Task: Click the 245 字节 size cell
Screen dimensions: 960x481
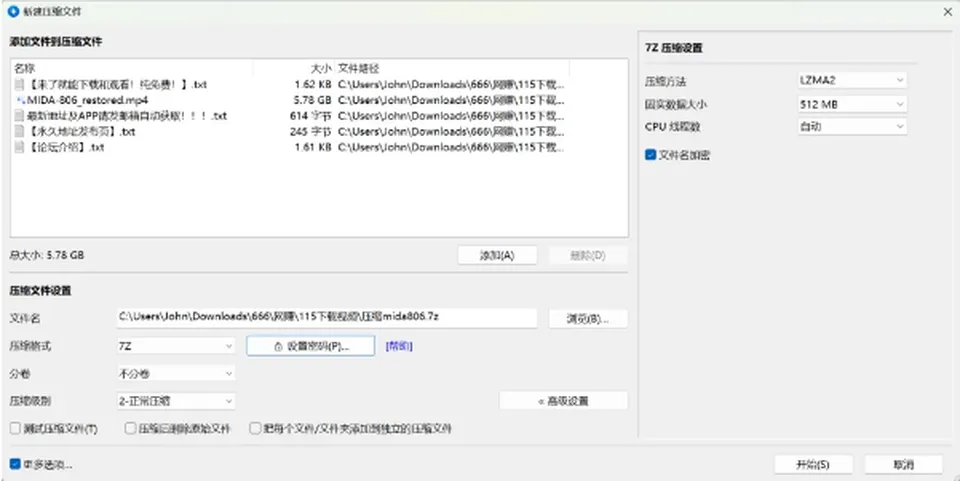Action: coord(310,132)
